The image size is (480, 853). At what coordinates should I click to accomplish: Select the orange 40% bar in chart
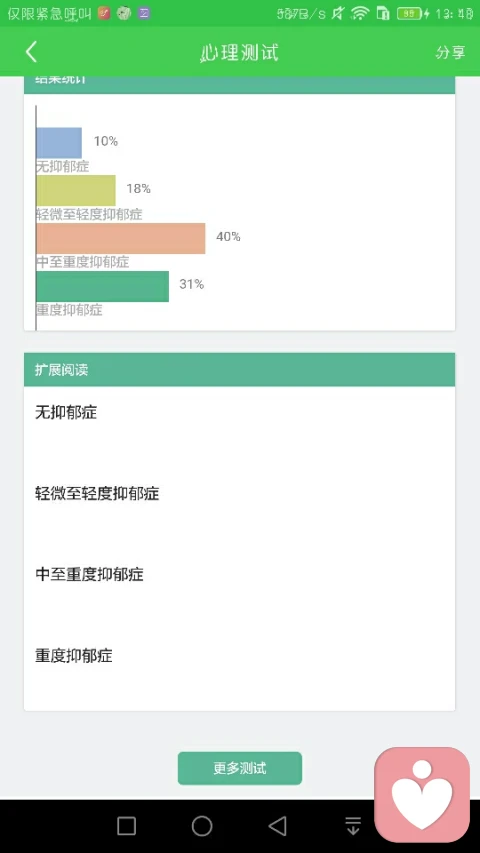[x=121, y=238]
